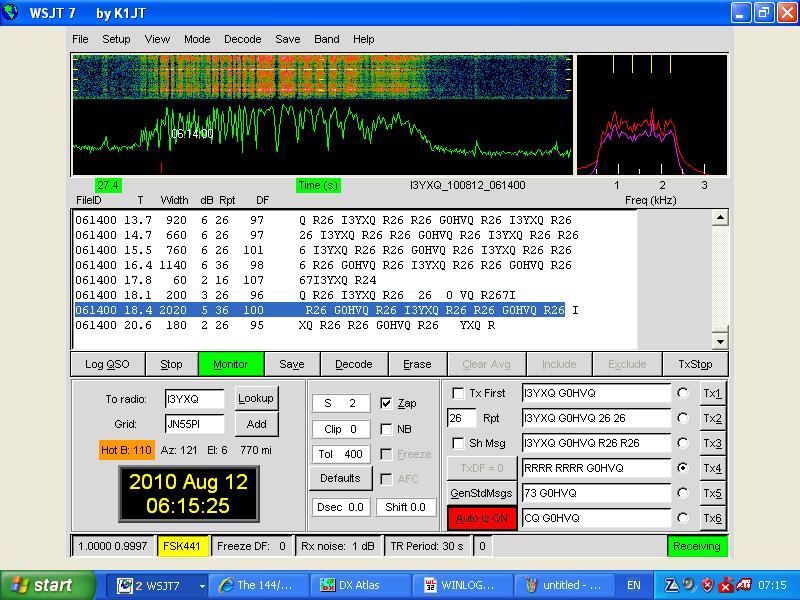Viewport: 800px width, 600px height.
Task: Click the Tx4 transmit button
Action: click(x=712, y=468)
